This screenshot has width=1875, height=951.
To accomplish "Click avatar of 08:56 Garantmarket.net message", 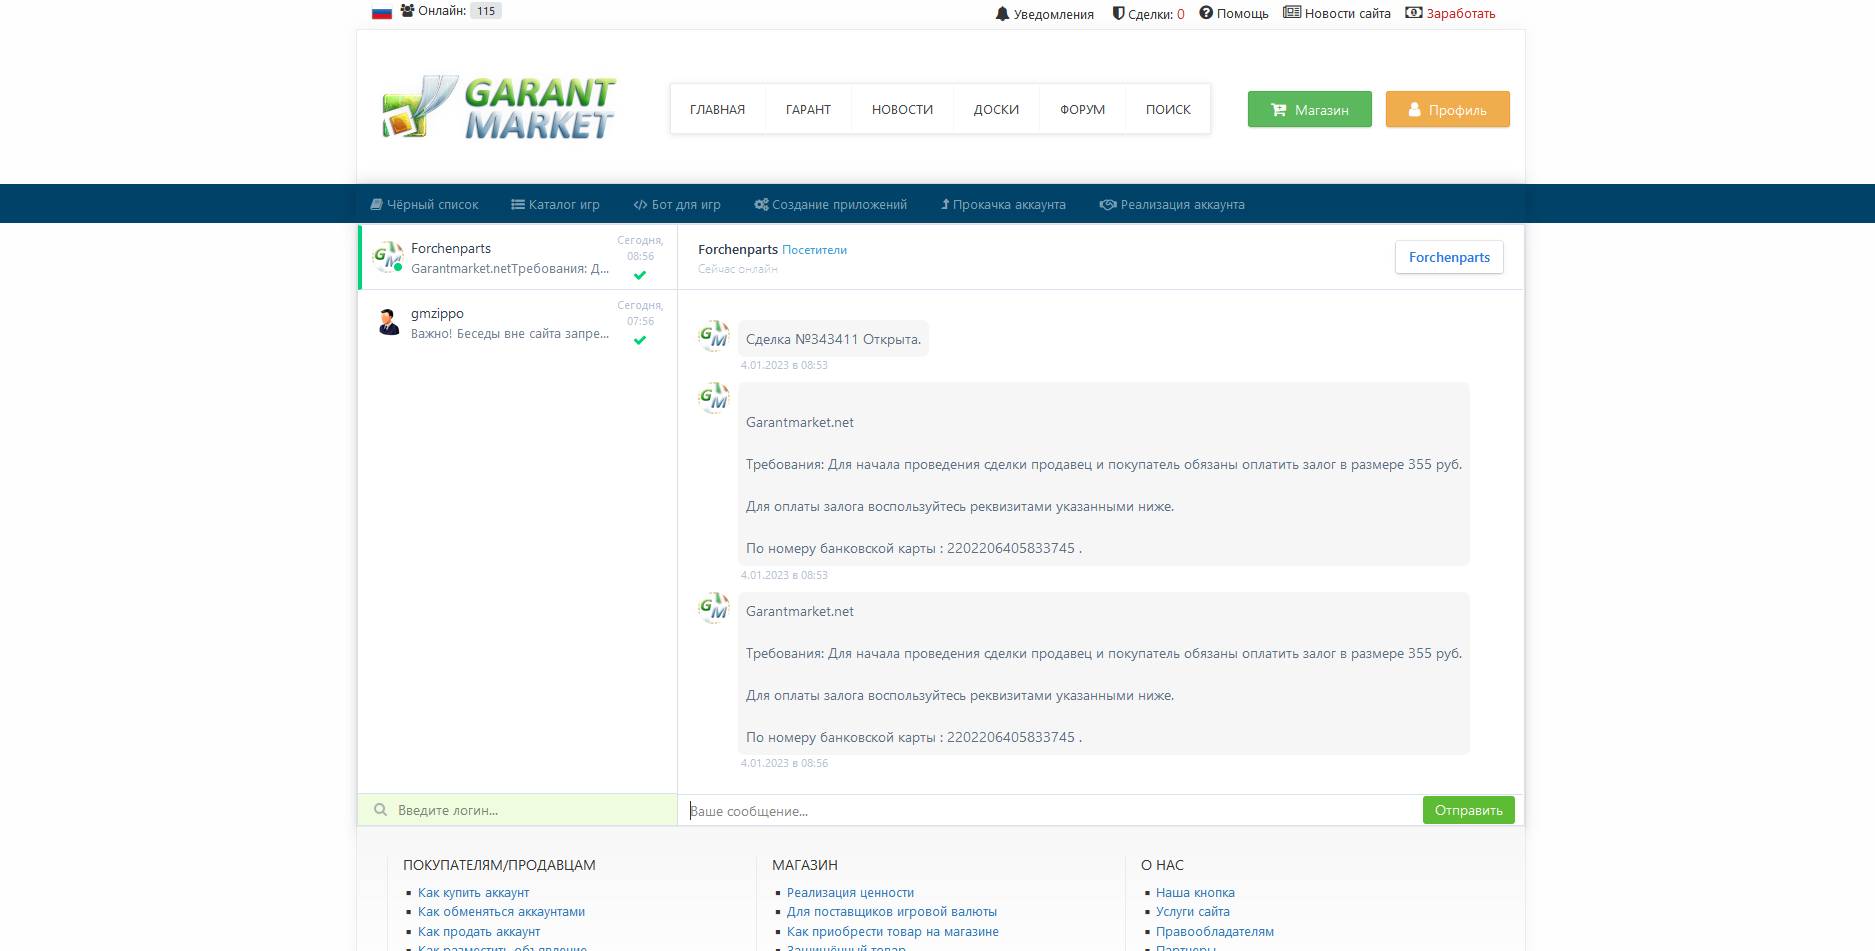I will (714, 608).
